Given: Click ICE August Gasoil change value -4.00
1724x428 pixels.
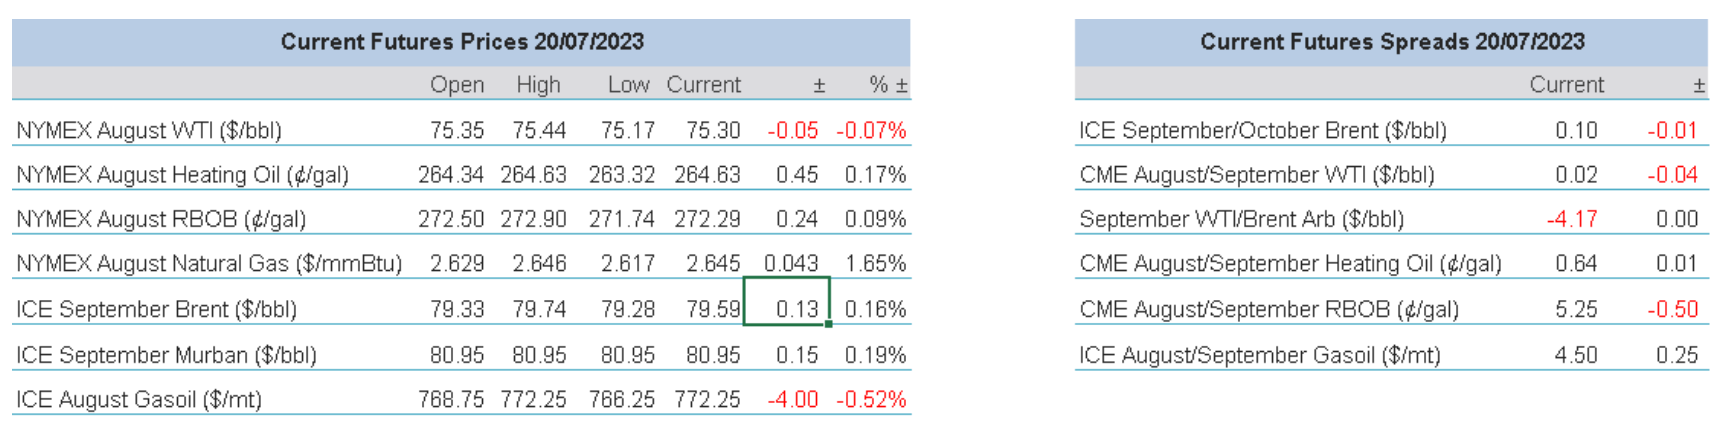Looking at the screenshot, I should coord(792,400).
